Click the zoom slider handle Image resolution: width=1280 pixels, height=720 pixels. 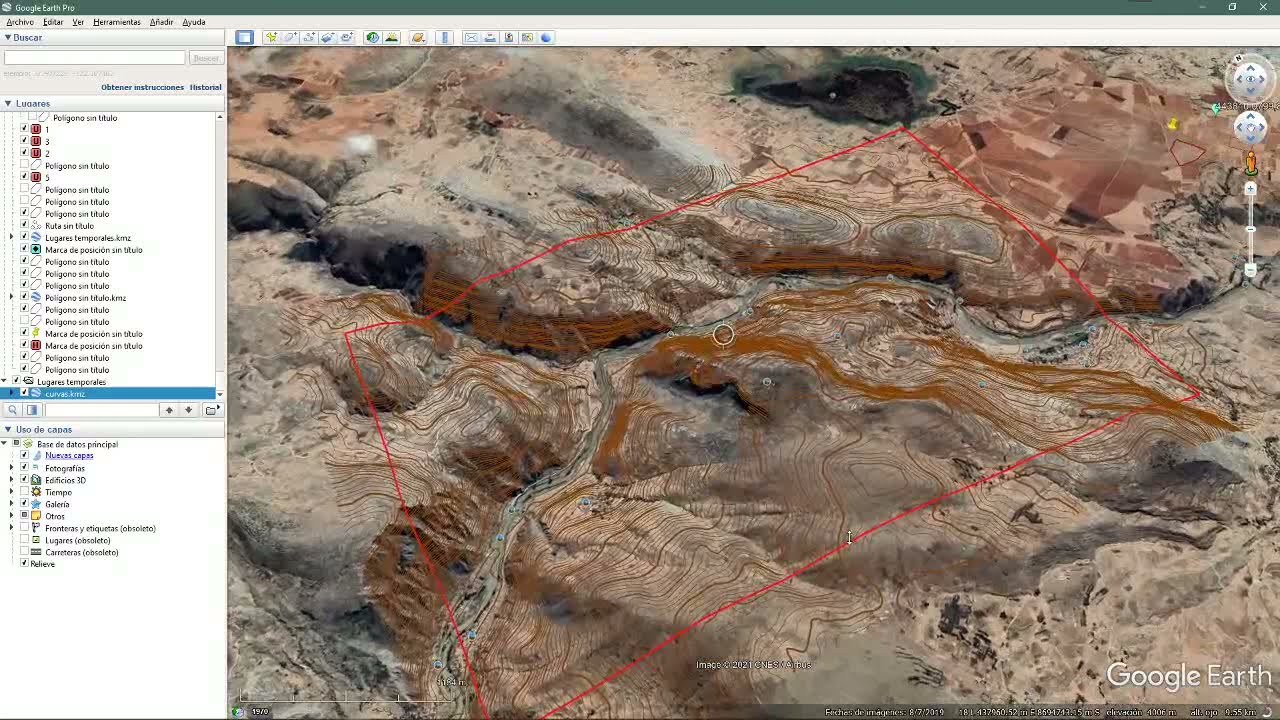[x=1250, y=229]
